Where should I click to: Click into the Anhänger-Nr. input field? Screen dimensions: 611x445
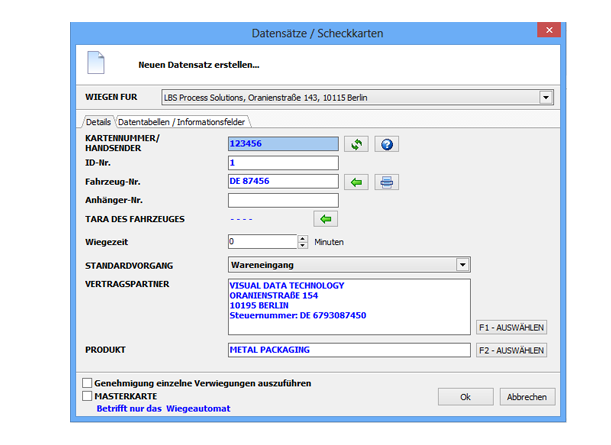tap(283, 200)
